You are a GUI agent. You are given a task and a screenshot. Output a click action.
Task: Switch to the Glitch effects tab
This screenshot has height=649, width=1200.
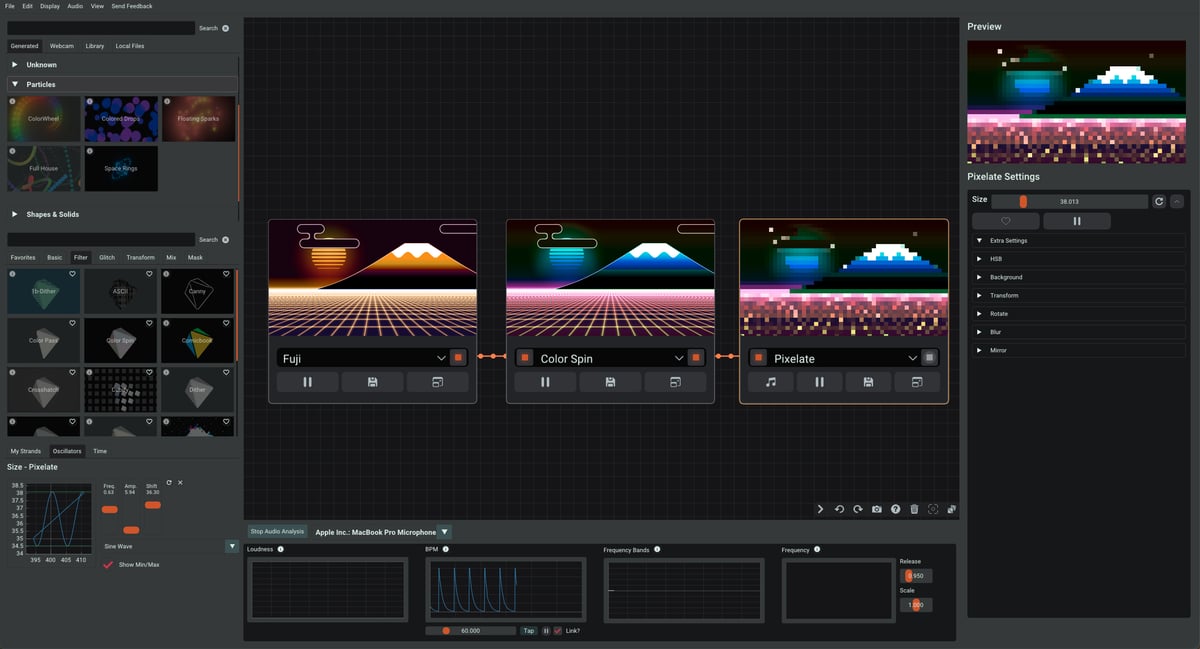(107, 257)
